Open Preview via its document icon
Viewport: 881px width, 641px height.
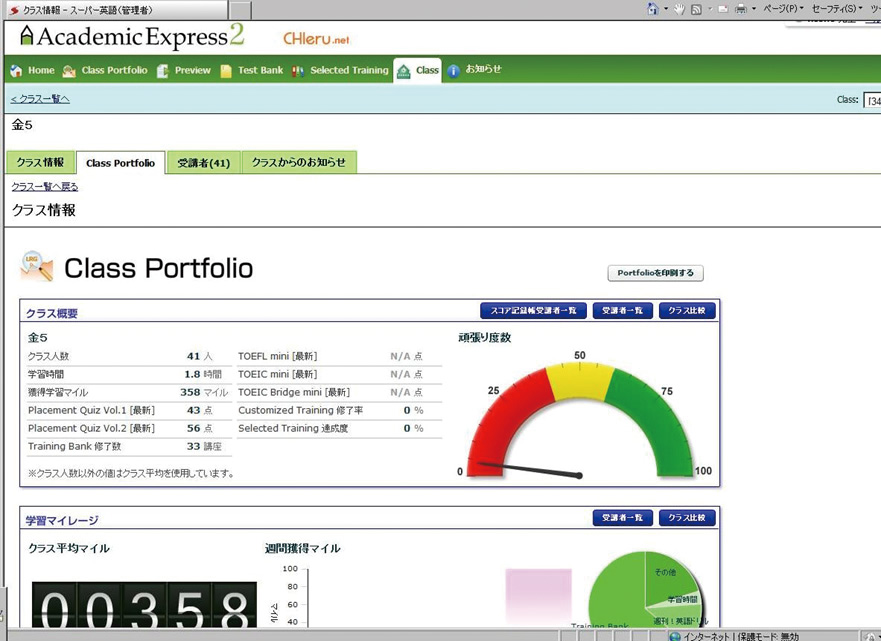coord(163,71)
